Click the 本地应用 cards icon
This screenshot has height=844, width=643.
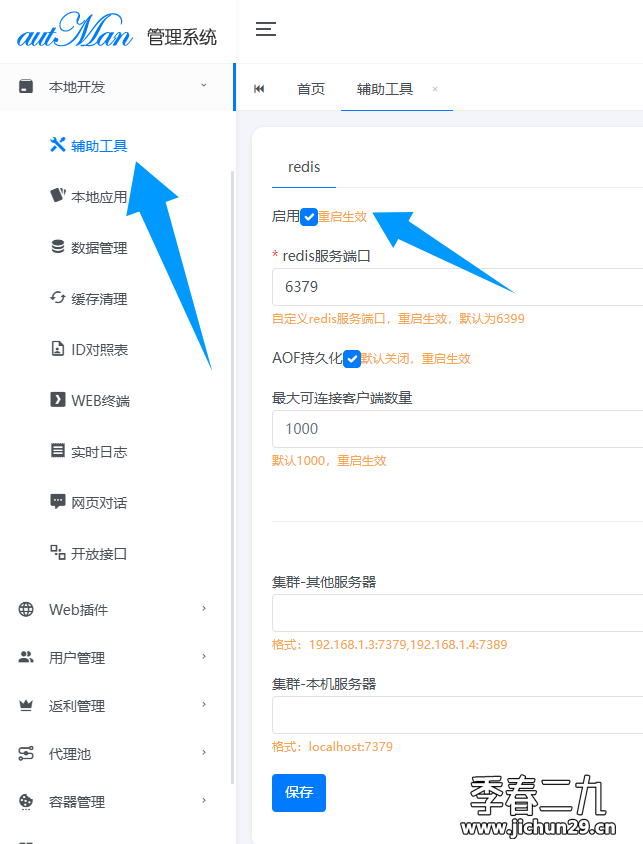click(x=58, y=195)
